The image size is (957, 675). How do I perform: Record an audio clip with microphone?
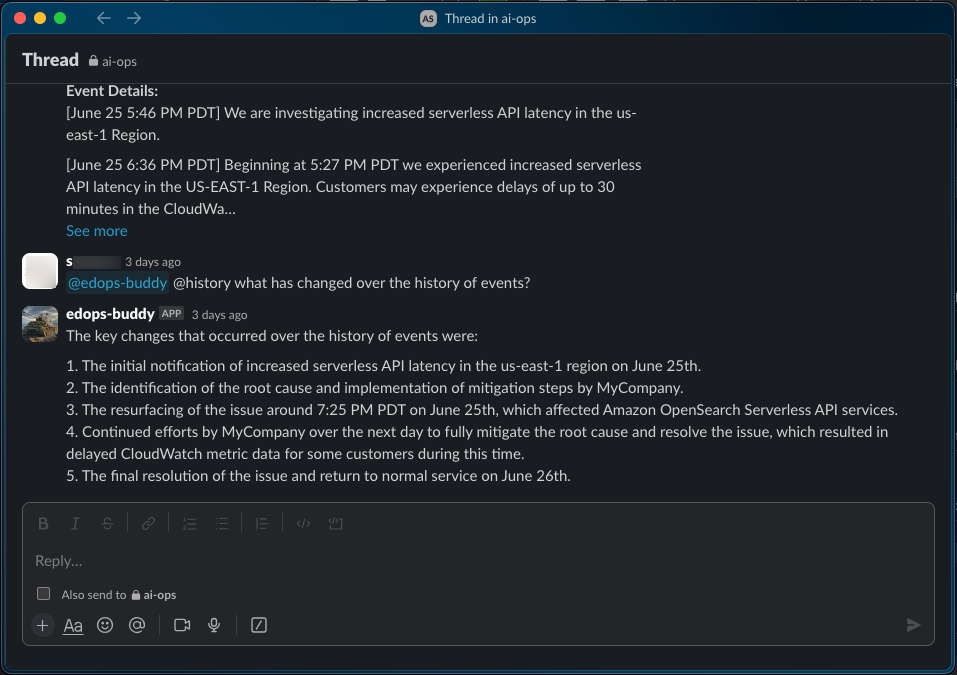pyautogui.click(x=214, y=626)
